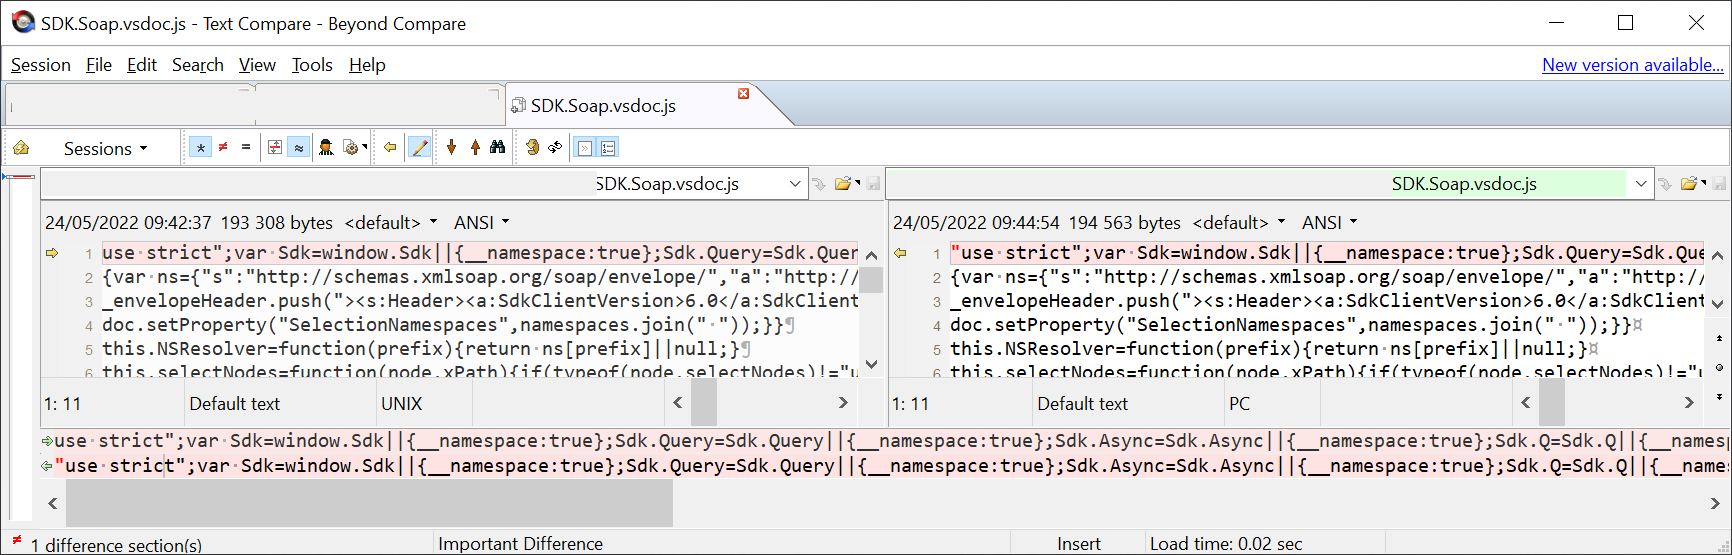Click left pane save disk icon
This screenshot has height=555, width=1732.
coord(873,184)
